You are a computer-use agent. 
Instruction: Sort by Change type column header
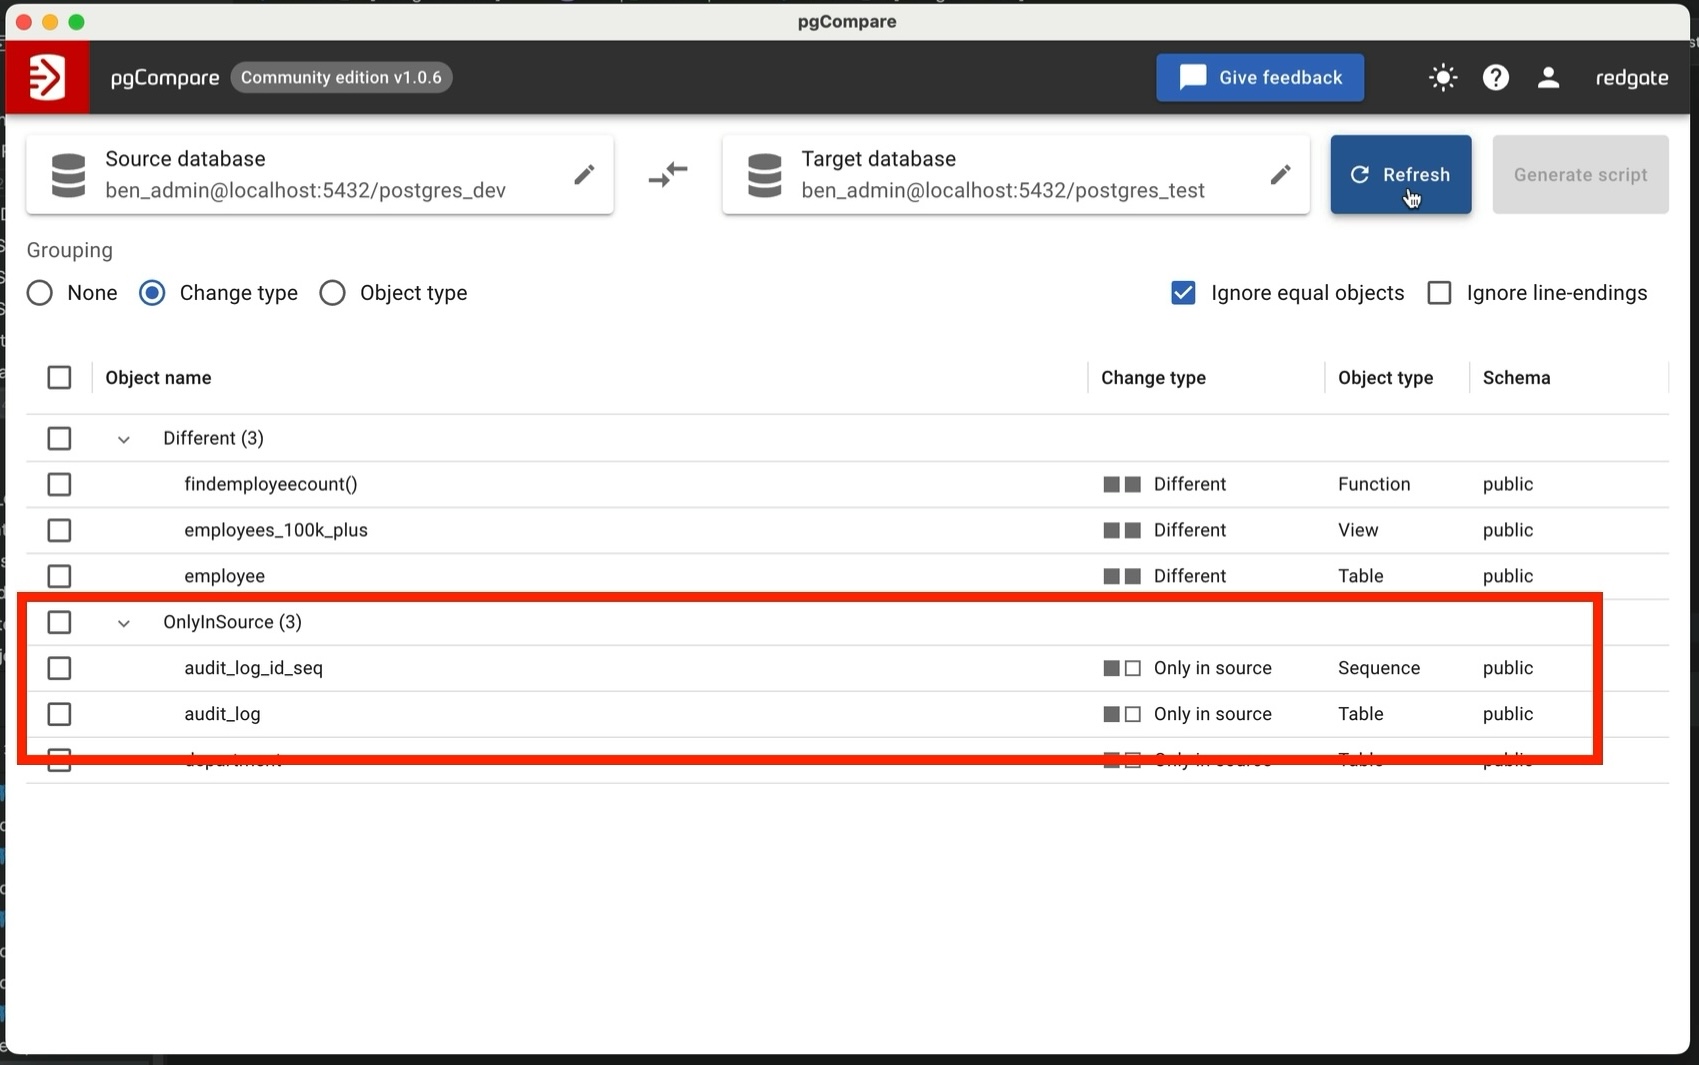(x=1153, y=378)
